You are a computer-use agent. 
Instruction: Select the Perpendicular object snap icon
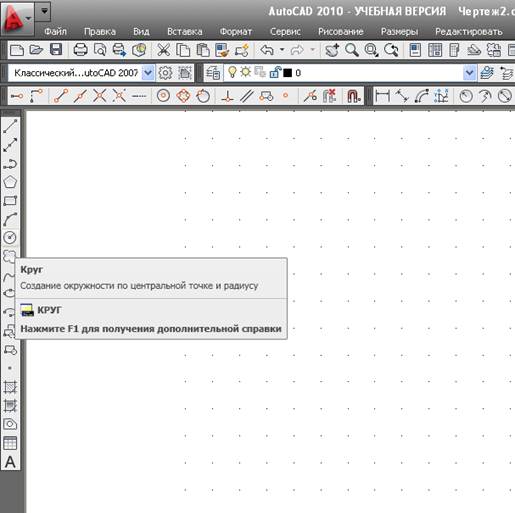tap(227, 96)
